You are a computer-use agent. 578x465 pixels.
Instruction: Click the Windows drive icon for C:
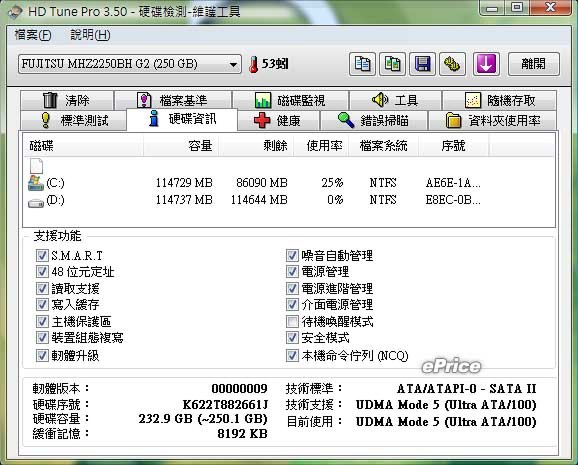pos(36,183)
